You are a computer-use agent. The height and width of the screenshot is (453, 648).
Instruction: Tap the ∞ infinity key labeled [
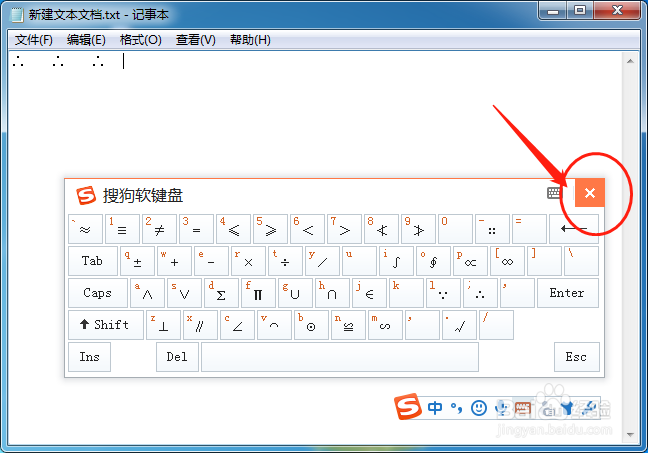point(507,261)
